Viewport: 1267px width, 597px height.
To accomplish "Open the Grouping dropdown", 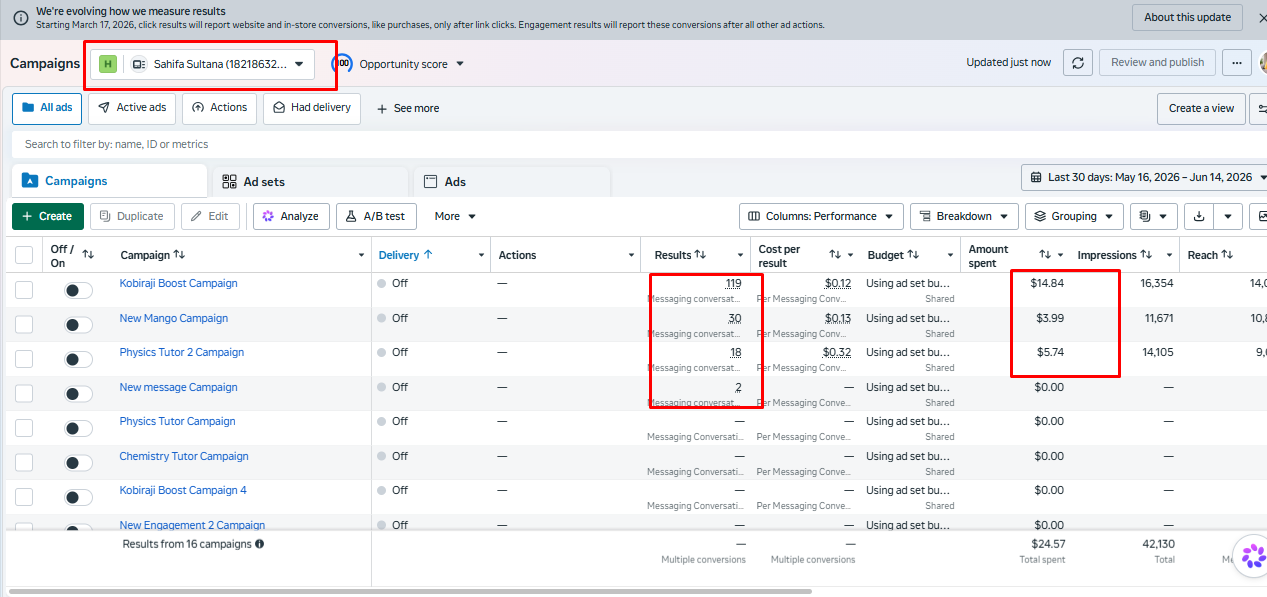I will coord(1074,216).
